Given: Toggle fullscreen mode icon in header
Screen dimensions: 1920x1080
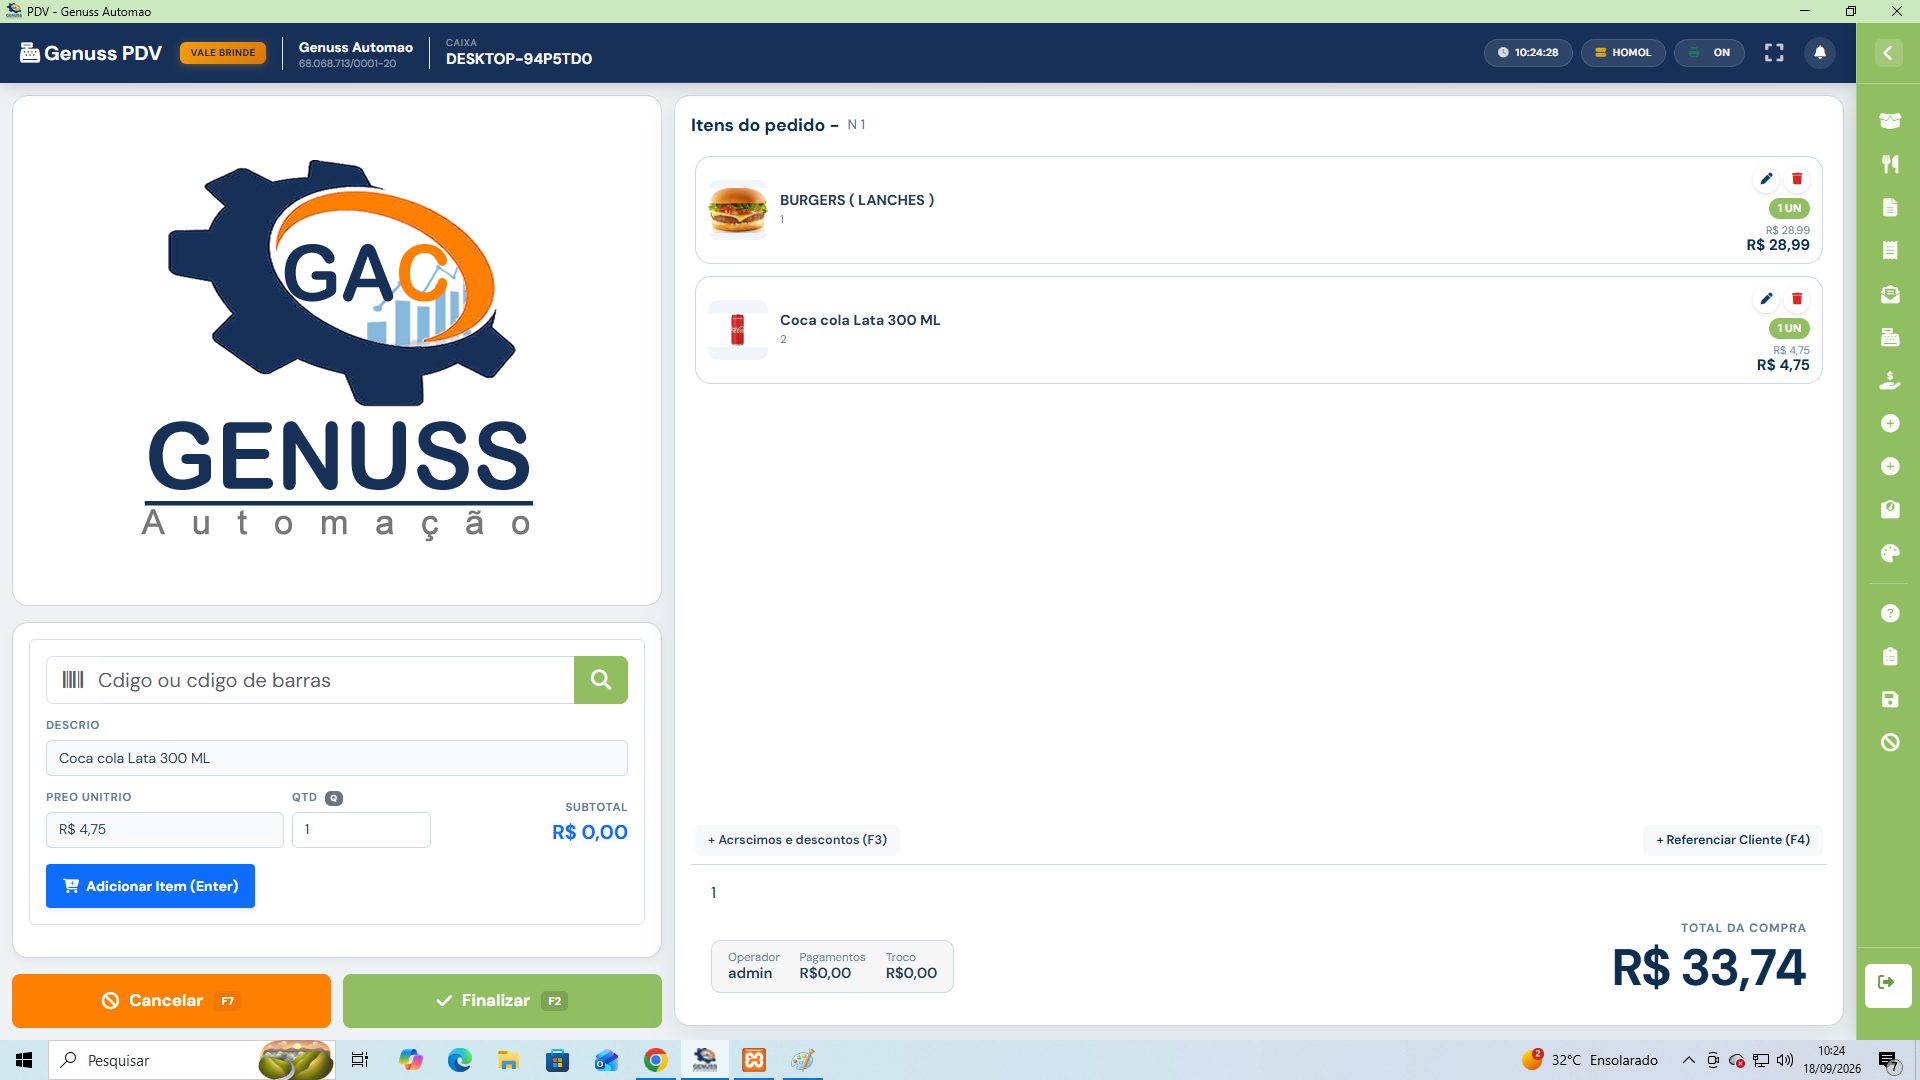Looking at the screenshot, I should [1774, 53].
